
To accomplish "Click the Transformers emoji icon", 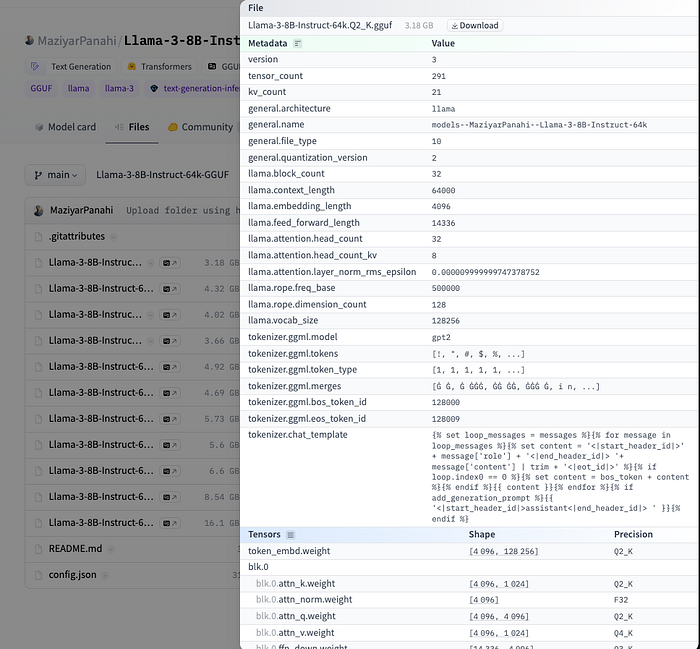I will [x=131, y=67].
